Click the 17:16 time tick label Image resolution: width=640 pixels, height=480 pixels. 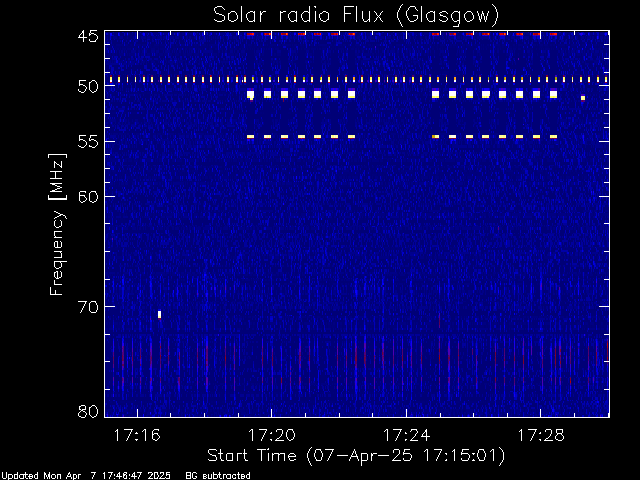137,435
